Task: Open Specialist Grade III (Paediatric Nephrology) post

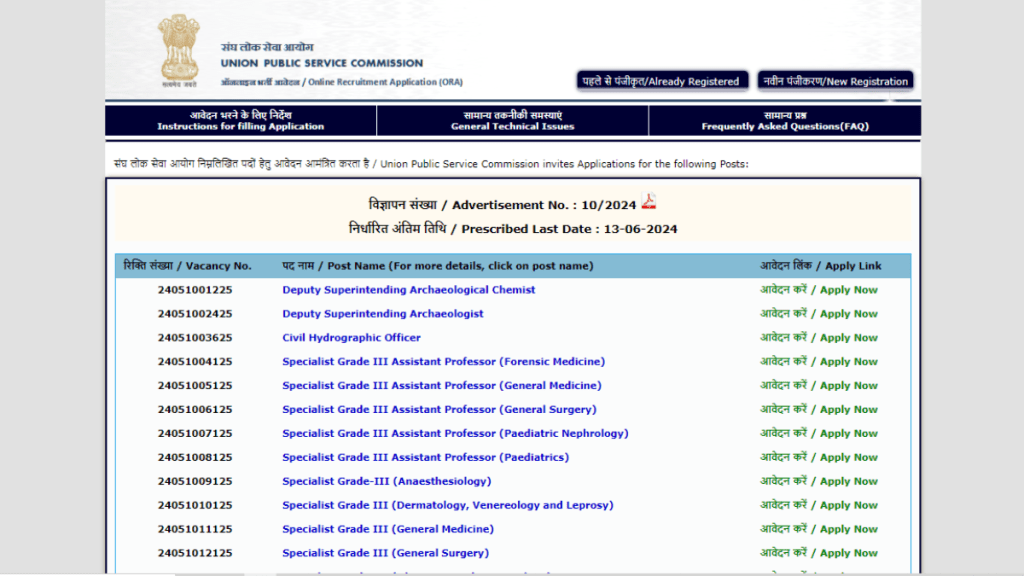Action: coord(454,433)
